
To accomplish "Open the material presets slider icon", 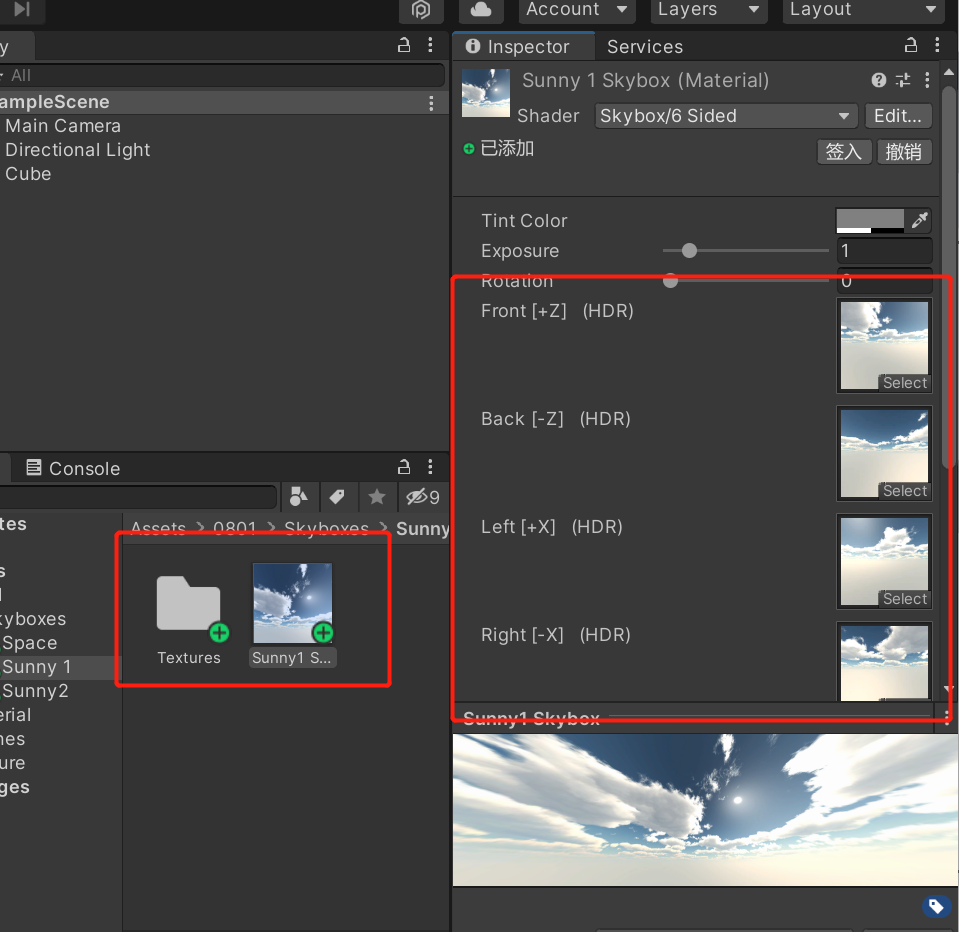I will click(x=903, y=80).
